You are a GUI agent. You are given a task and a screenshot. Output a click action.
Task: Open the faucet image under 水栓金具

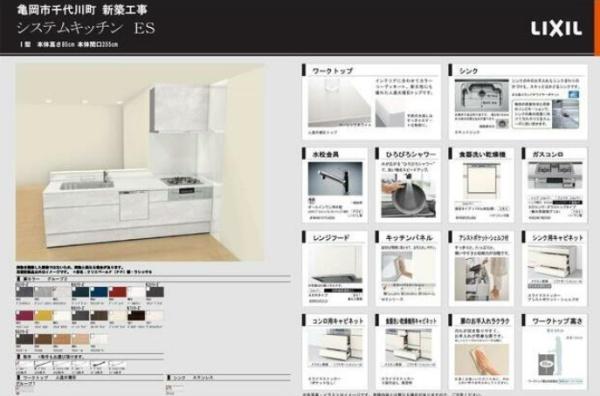point(335,179)
